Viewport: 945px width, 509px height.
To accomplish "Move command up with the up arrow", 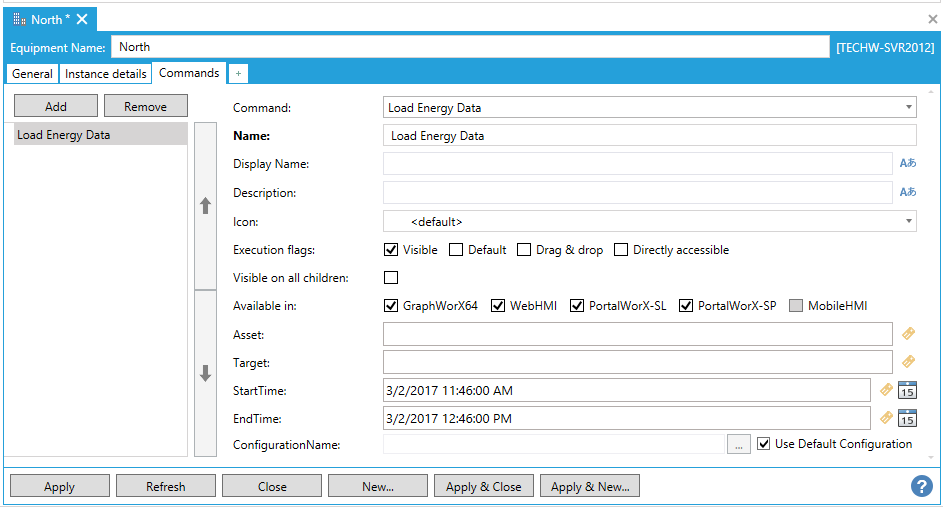I will [205, 206].
